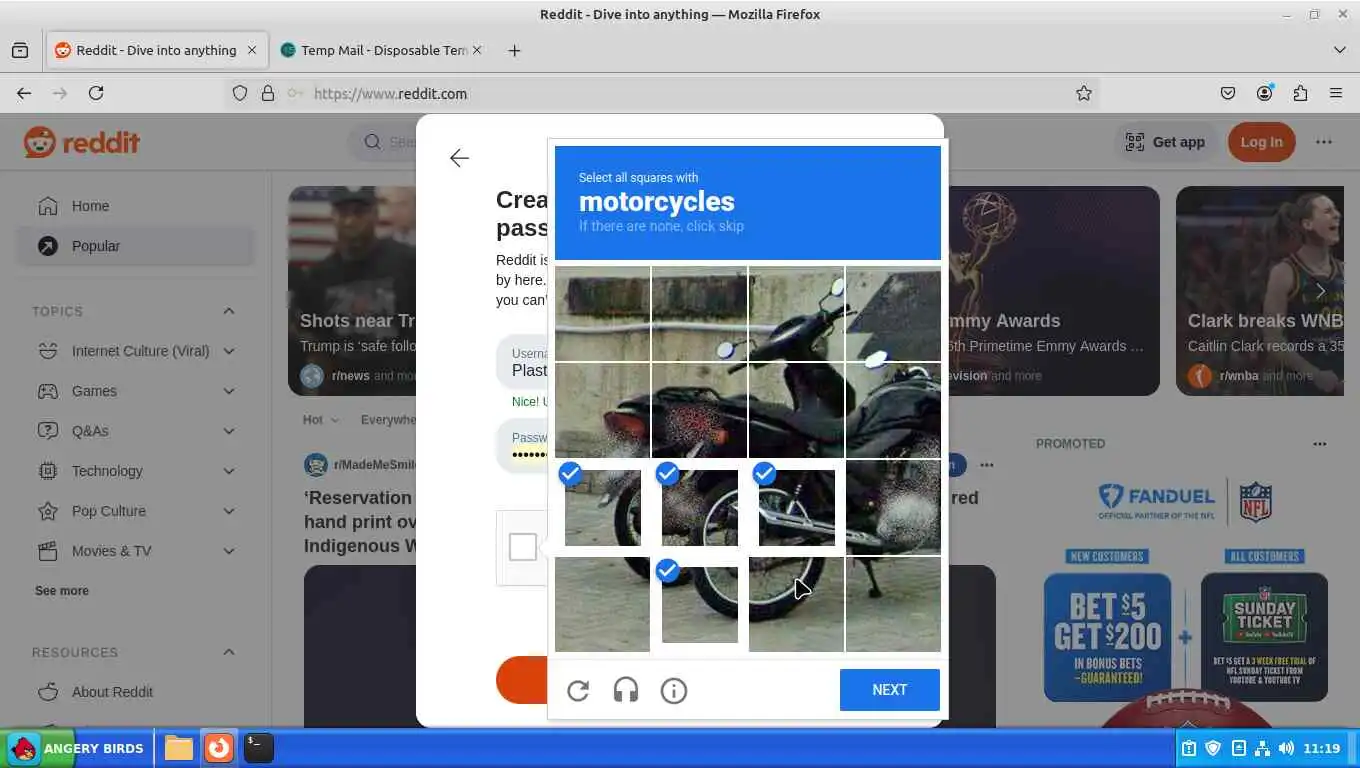Close the Reddit tab
Viewport: 1360px width, 768px height.
coord(252,50)
